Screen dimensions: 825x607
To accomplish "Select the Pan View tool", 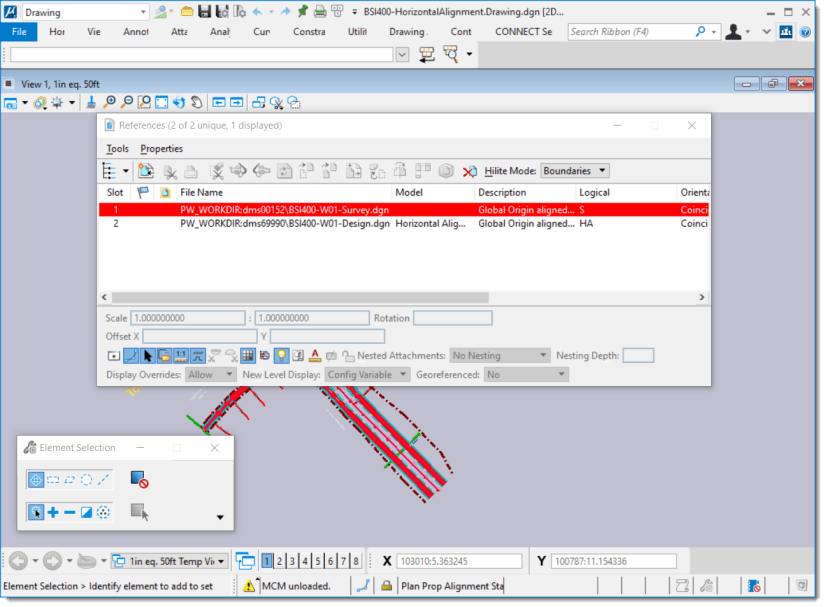I will click(x=194, y=102).
